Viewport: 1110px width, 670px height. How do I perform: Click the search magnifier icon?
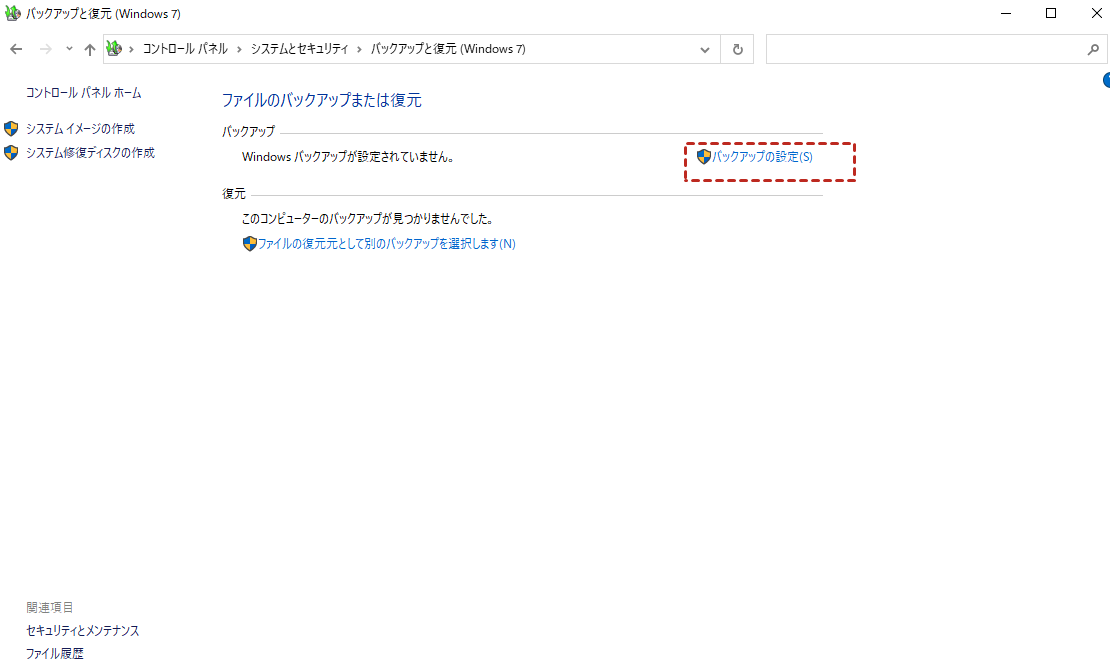click(1093, 49)
